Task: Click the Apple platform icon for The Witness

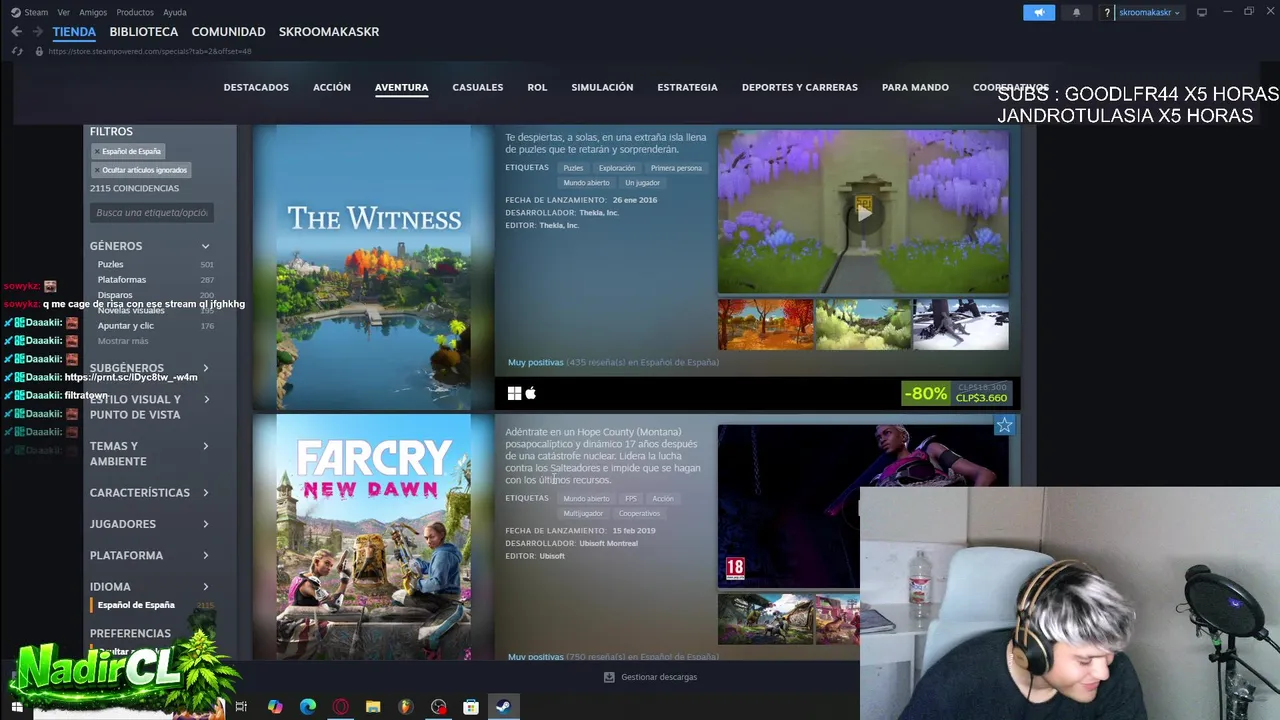Action: click(531, 394)
